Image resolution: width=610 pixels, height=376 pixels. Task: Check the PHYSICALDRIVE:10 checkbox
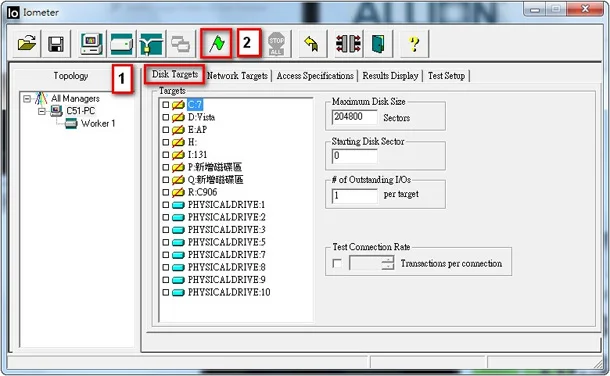(166, 292)
